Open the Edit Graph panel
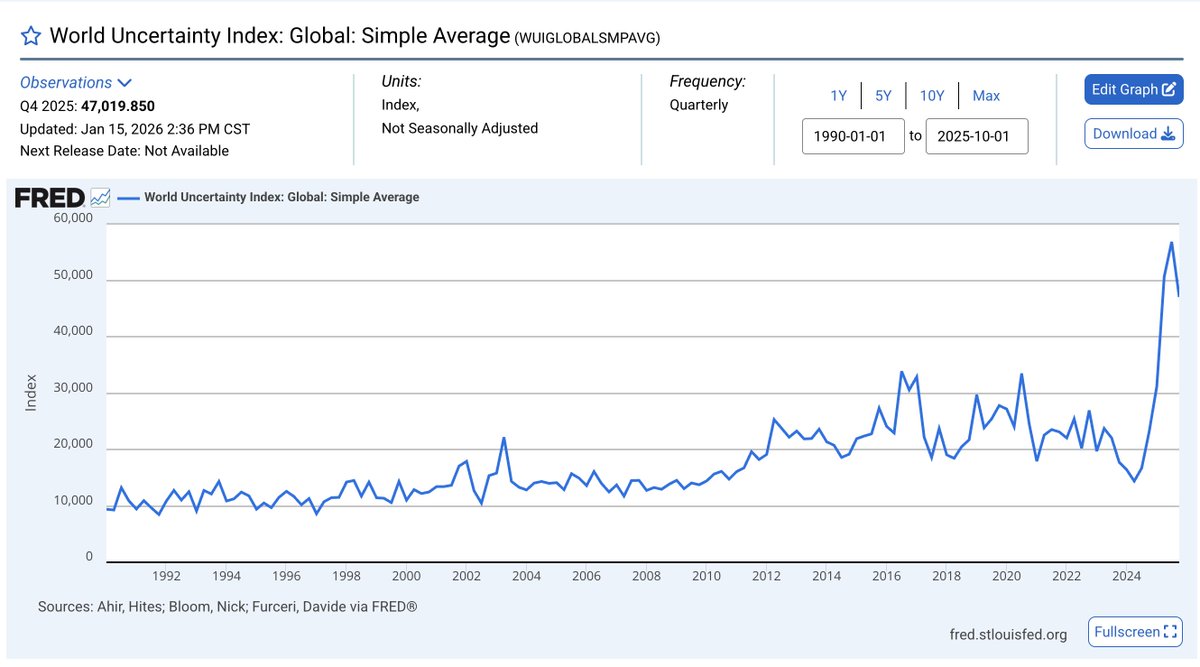This screenshot has width=1200, height=667. coord(1134,89)
